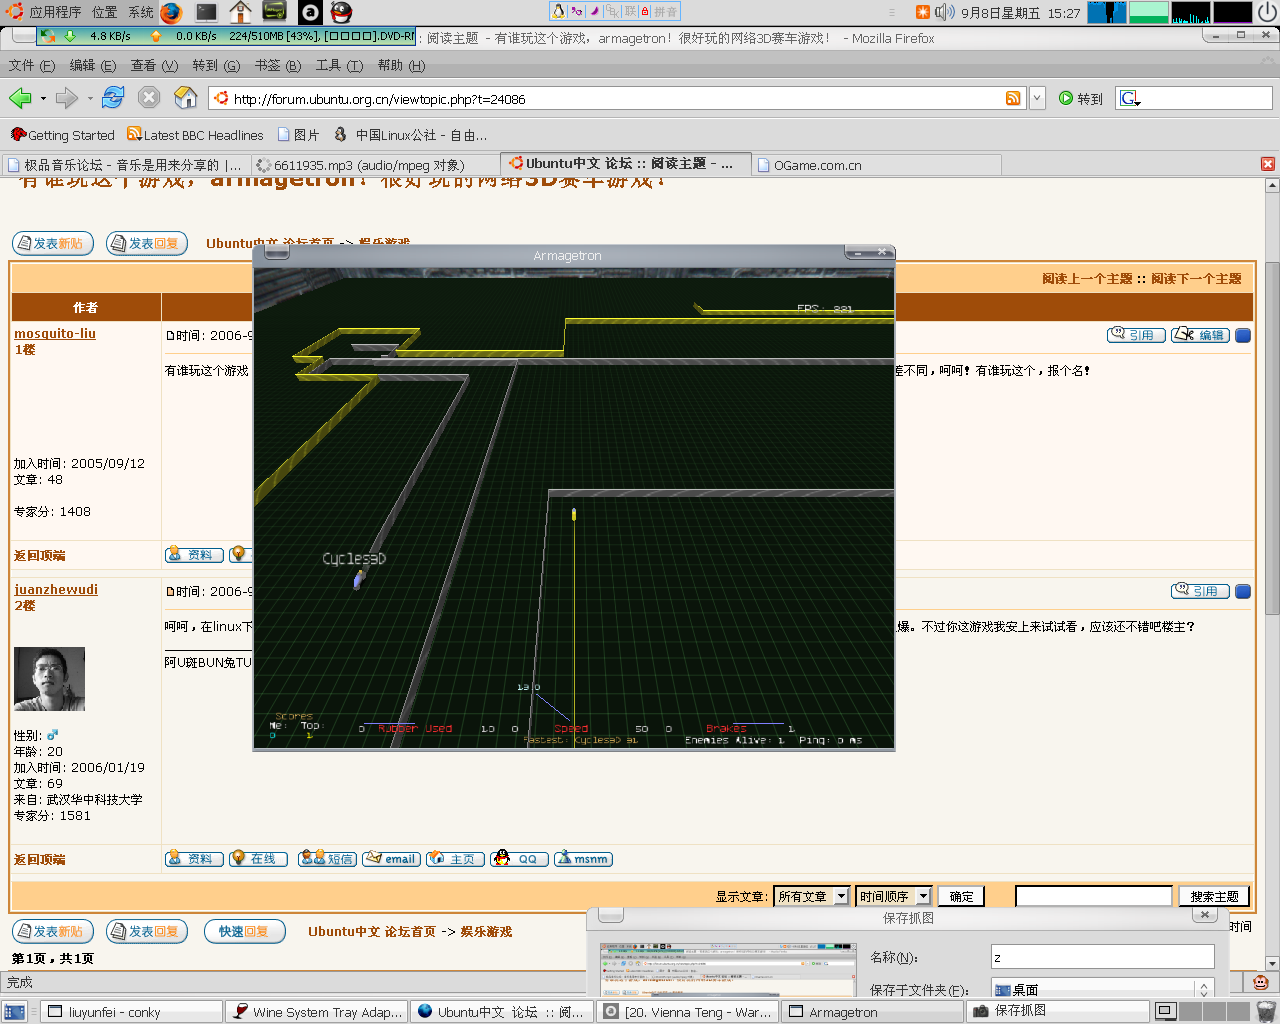
Task: Click the 在线 online status icon for juanzhewudi
Action: point(258,859)
